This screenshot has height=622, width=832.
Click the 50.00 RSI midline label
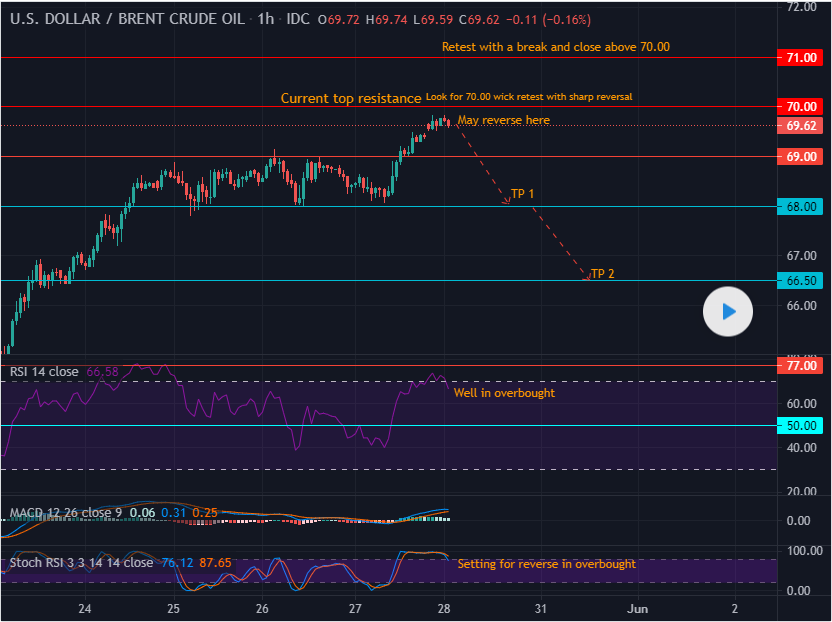point(800,426)
